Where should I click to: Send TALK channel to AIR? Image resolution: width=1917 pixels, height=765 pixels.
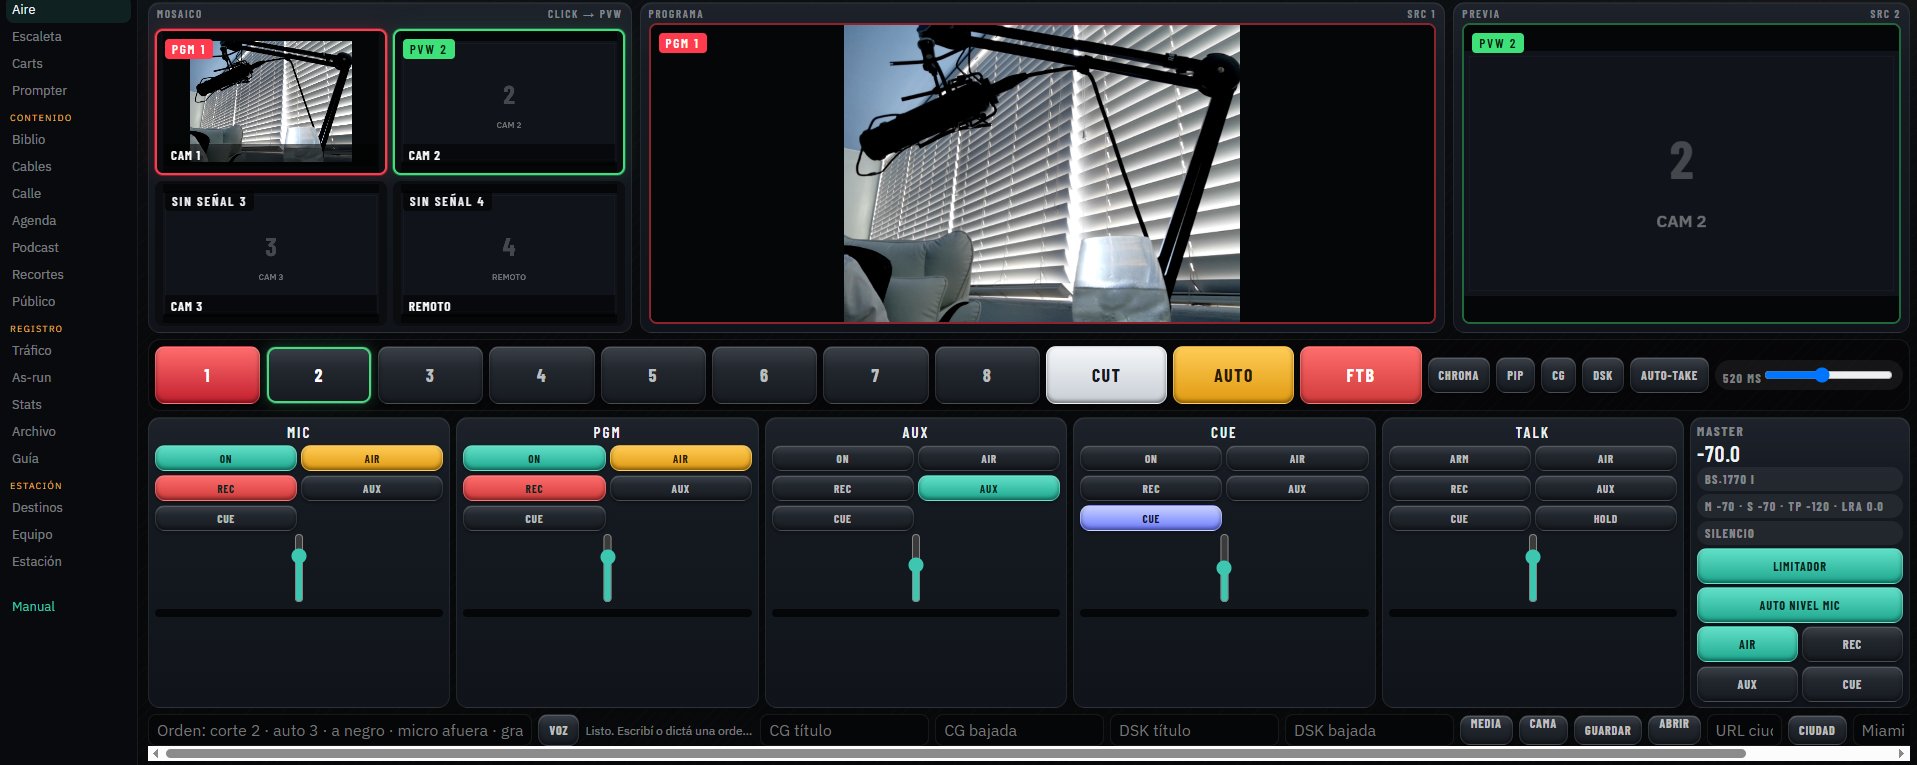point(1605,458)
